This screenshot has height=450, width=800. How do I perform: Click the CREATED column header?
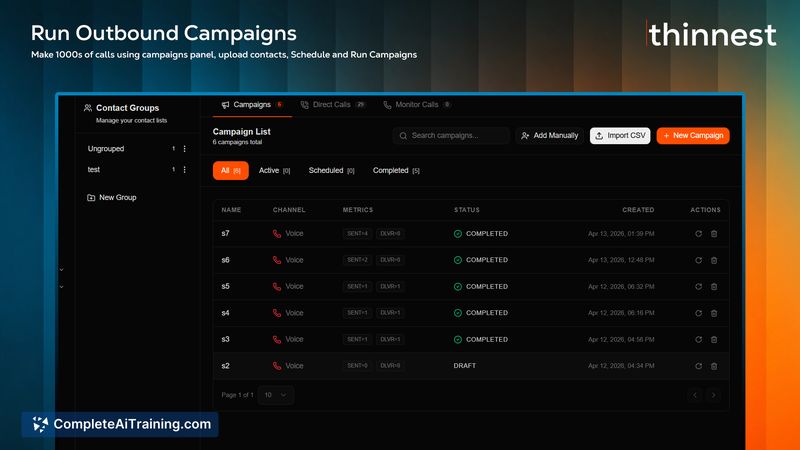point(638,210)
